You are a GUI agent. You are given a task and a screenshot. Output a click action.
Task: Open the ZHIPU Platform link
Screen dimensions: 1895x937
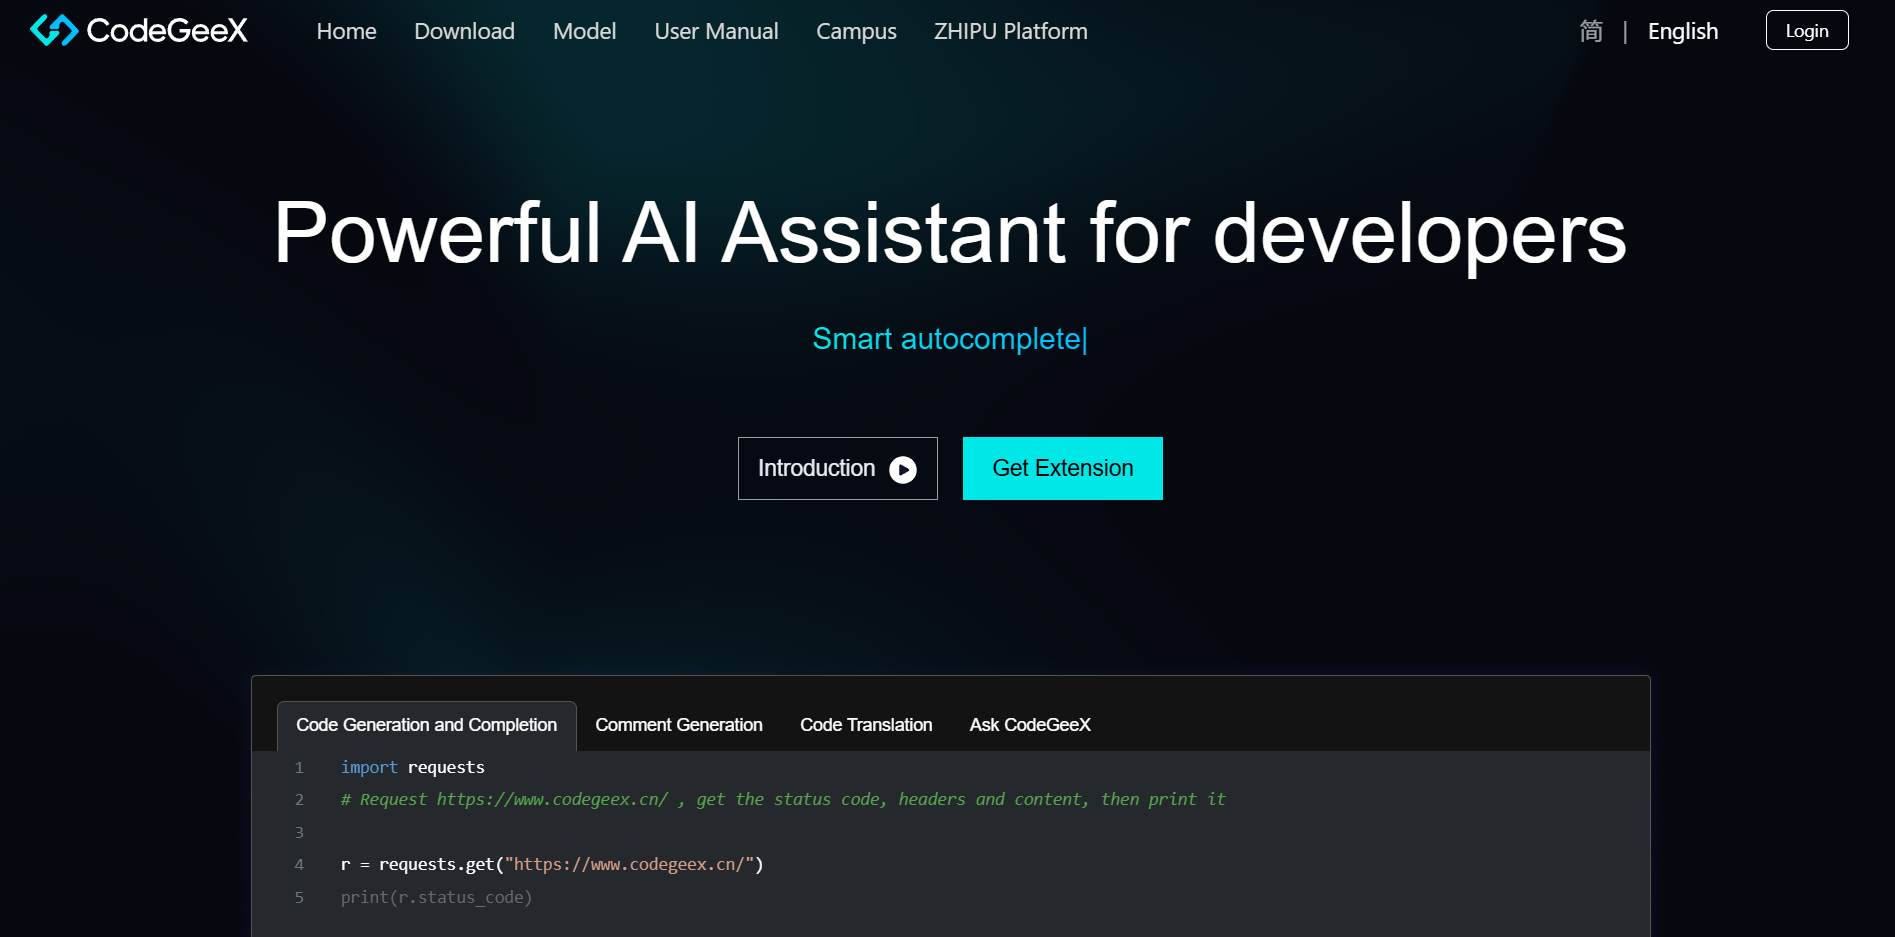1010,31
